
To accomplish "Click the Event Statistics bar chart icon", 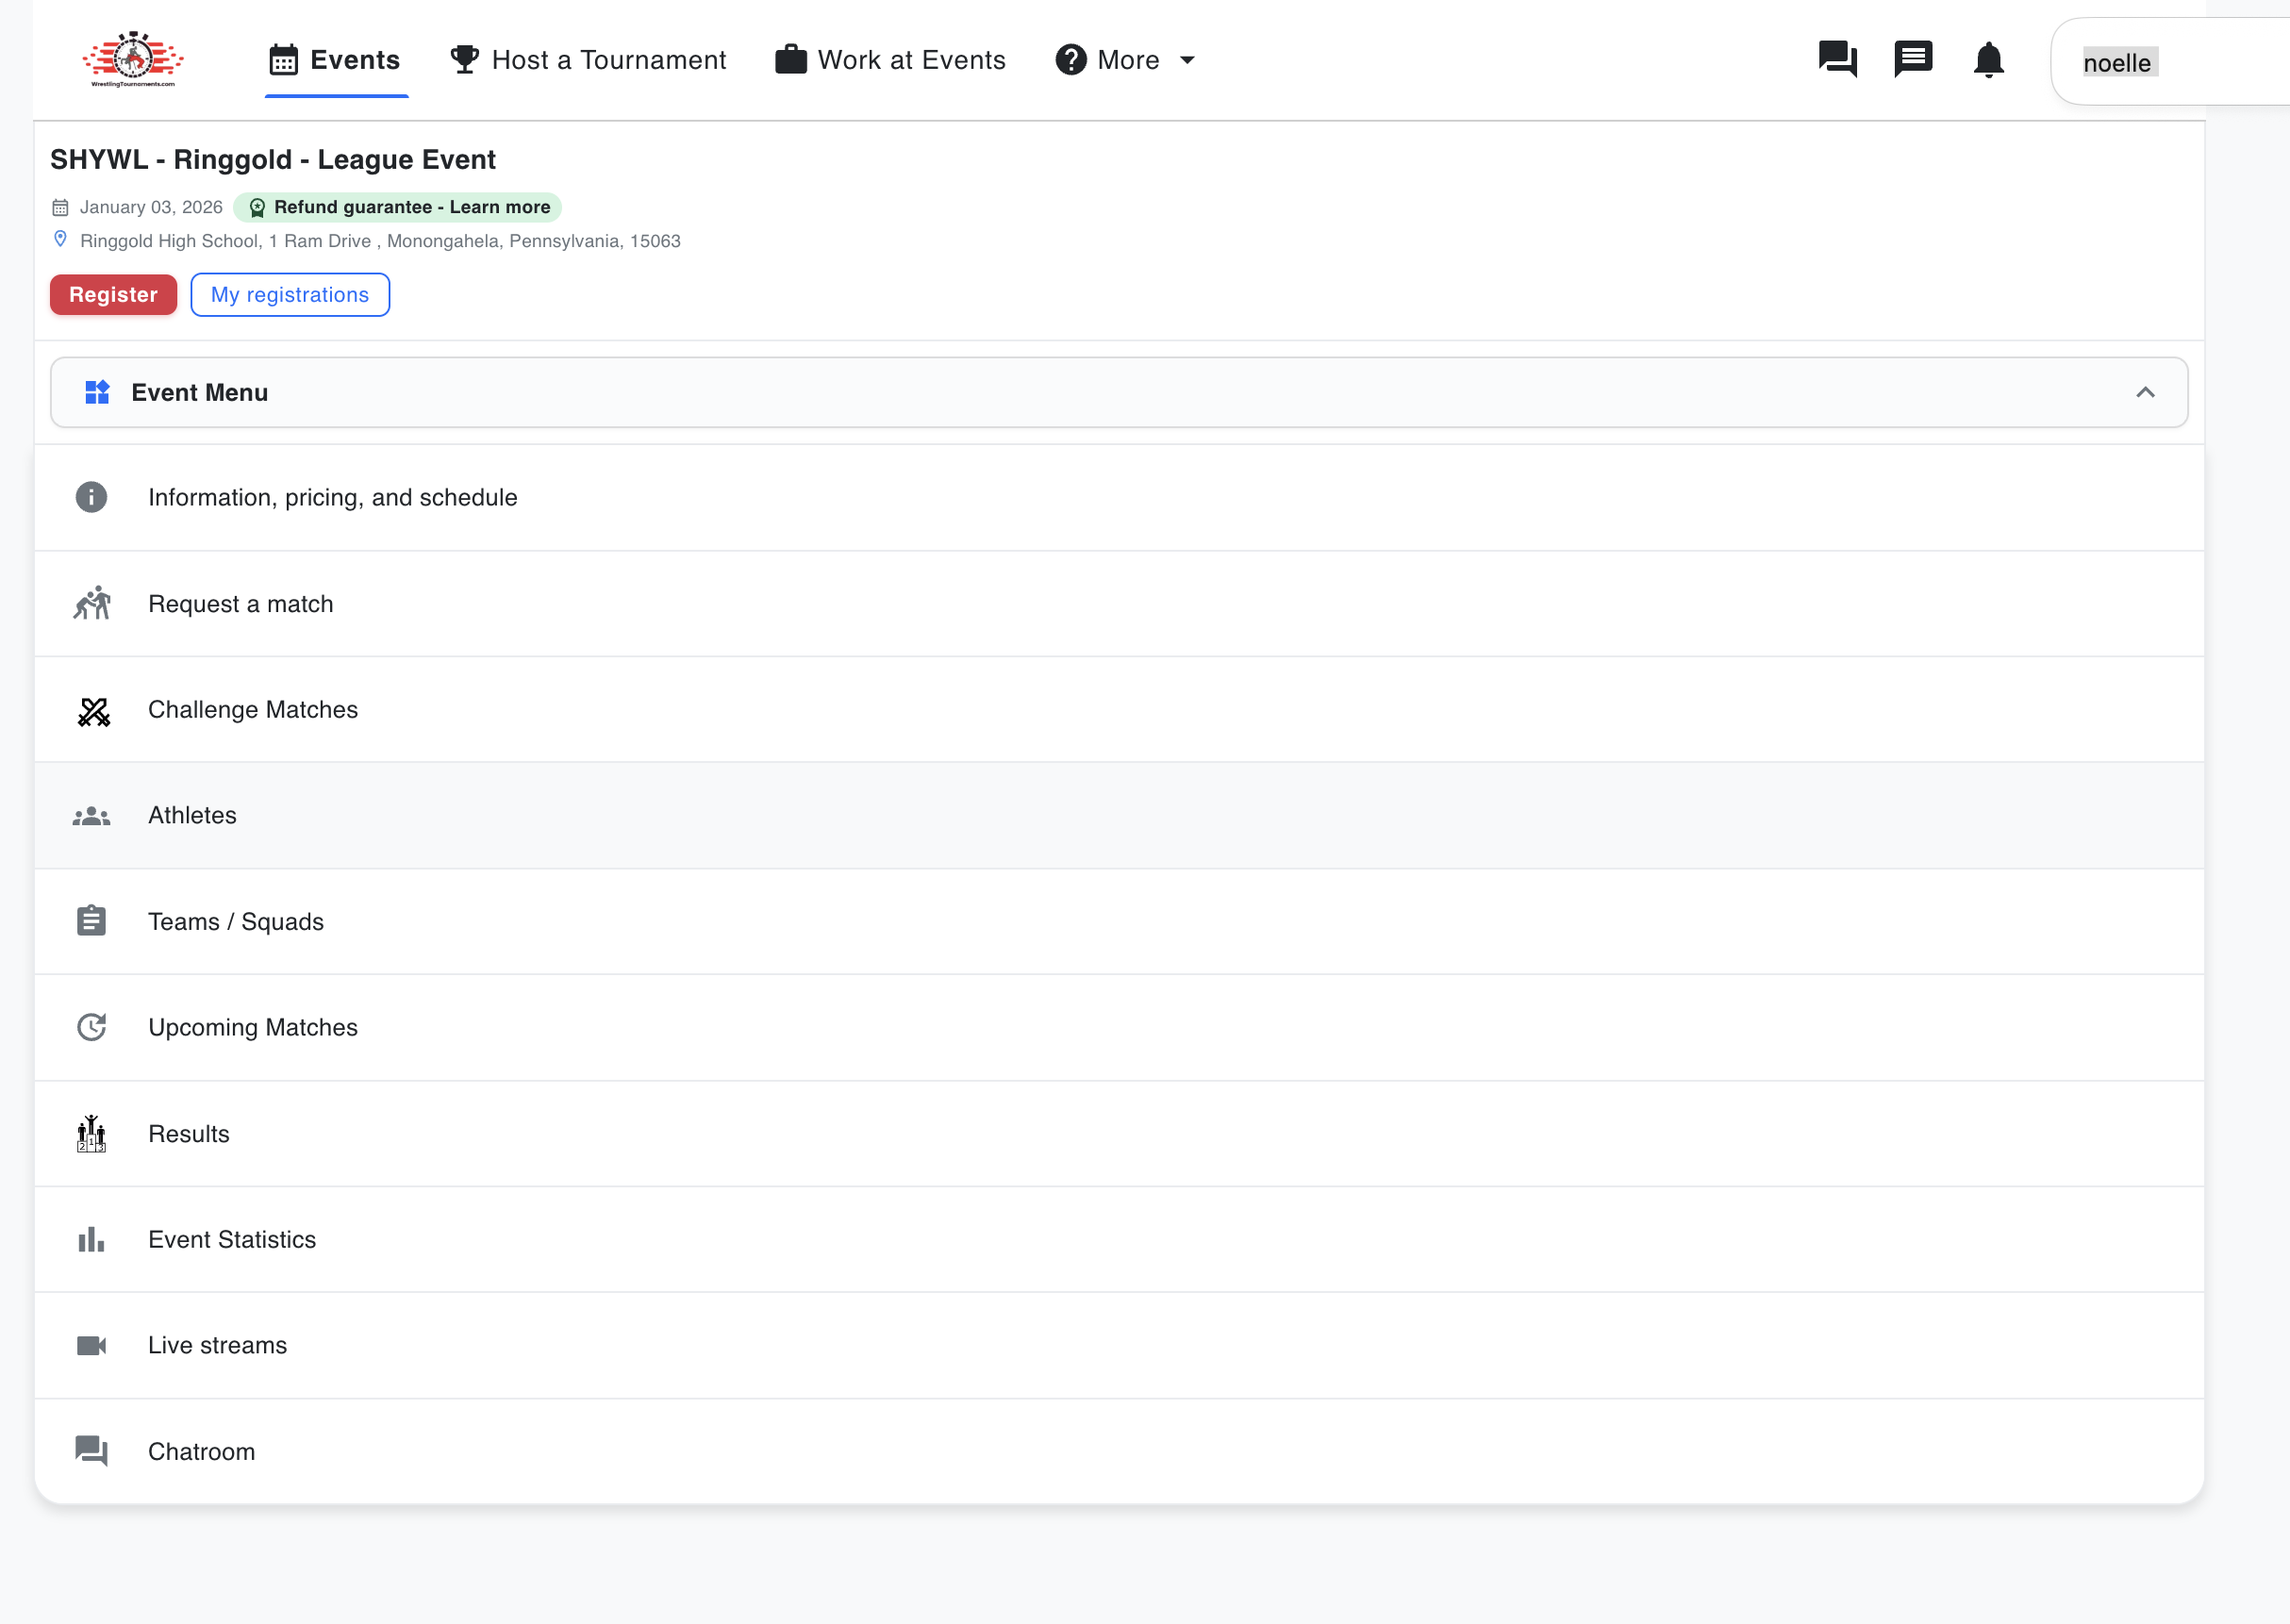I will 91,1240.
